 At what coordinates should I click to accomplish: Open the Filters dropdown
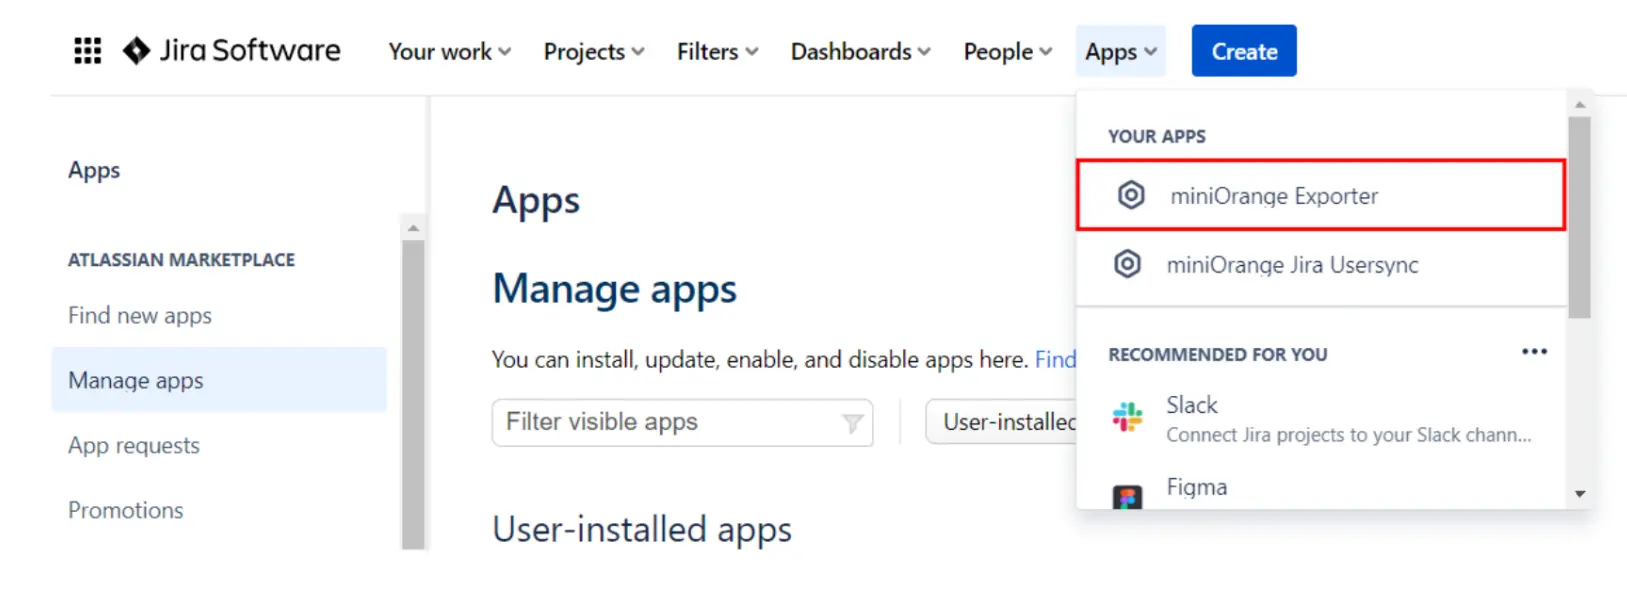point(717,51)
